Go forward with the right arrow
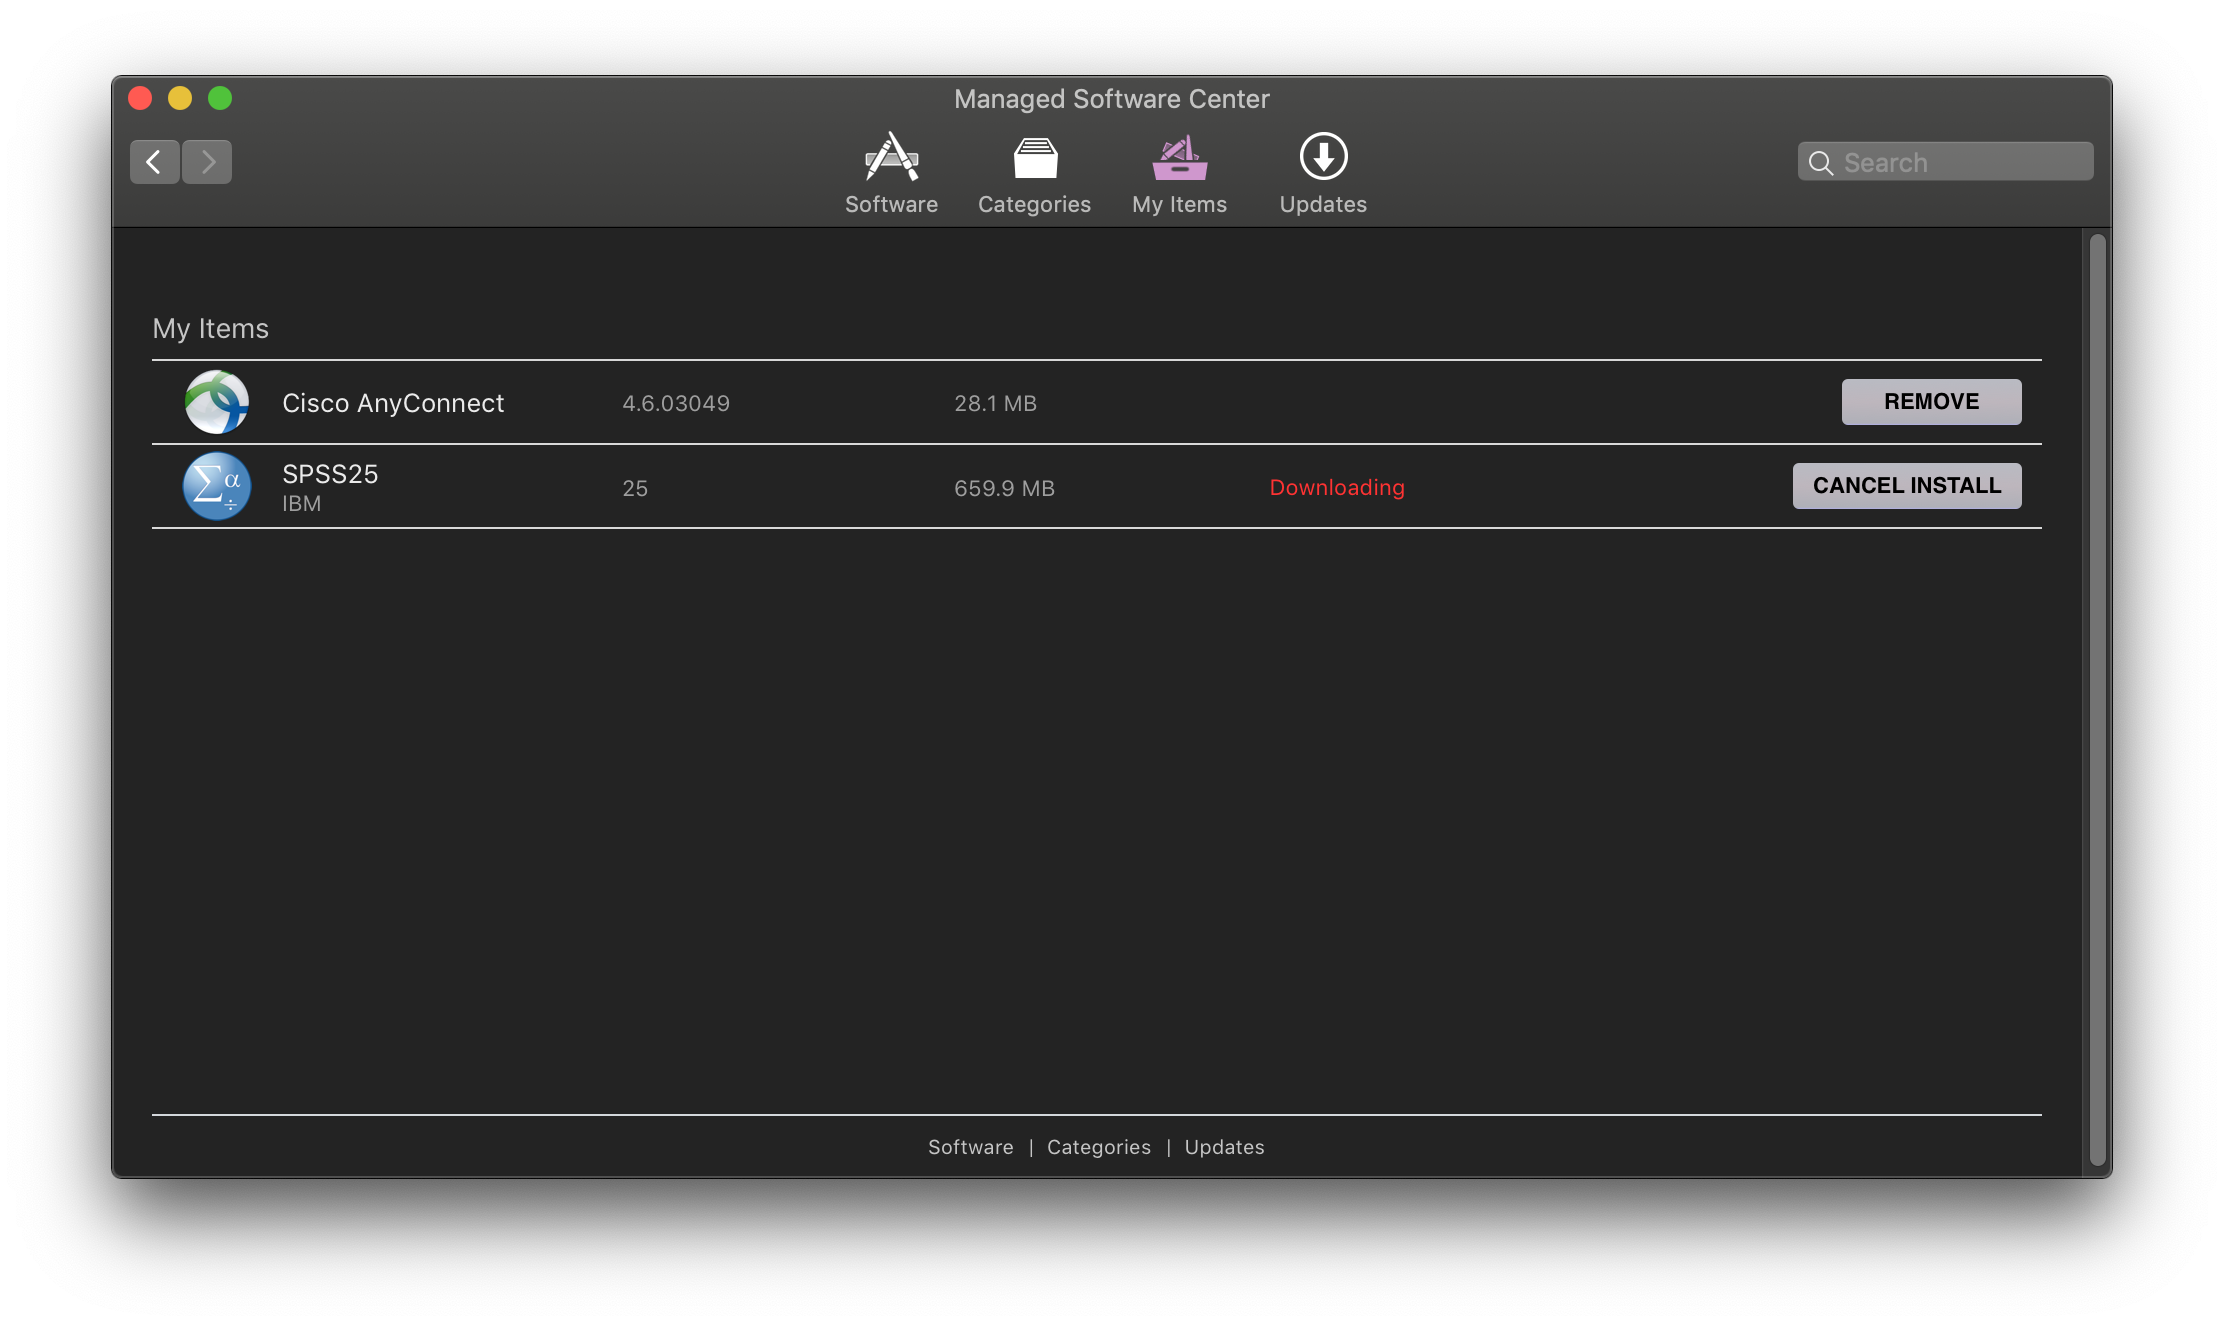This screenshot has height=1326, width=2224. [207, 162]
